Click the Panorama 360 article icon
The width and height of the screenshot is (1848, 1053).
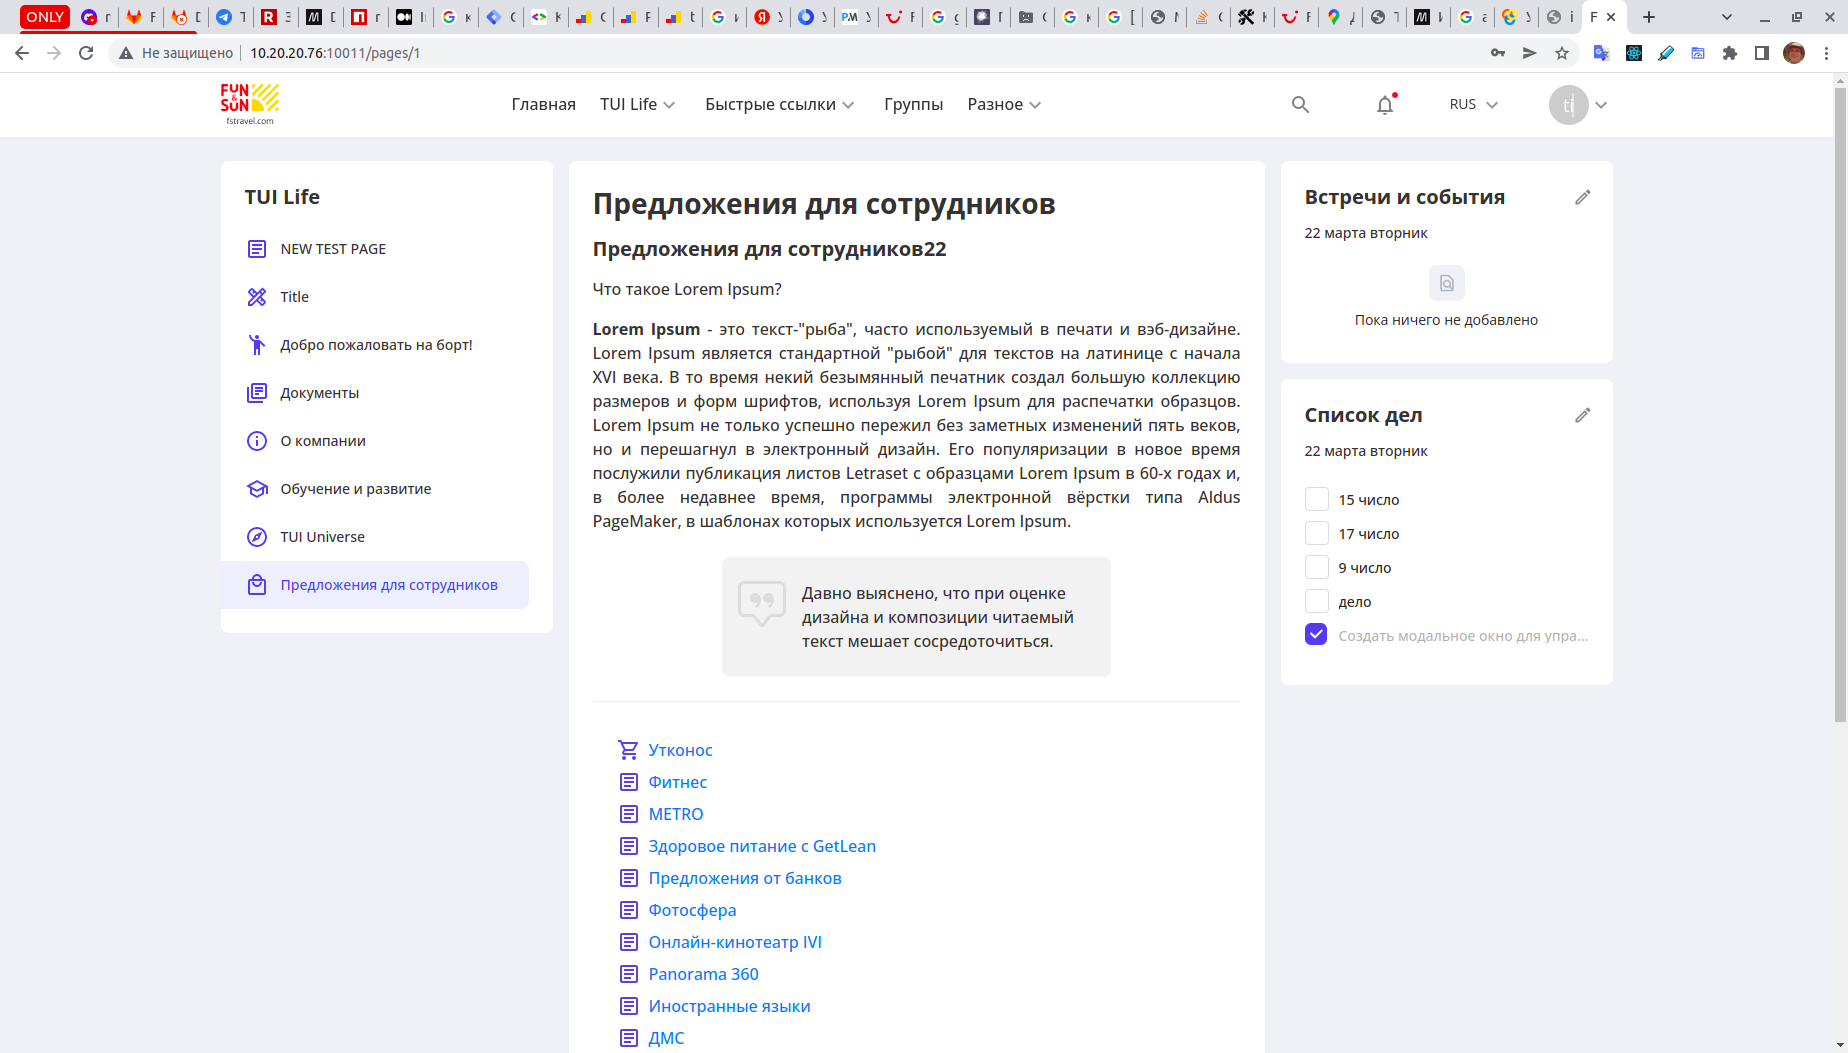[x=628, y=974]
